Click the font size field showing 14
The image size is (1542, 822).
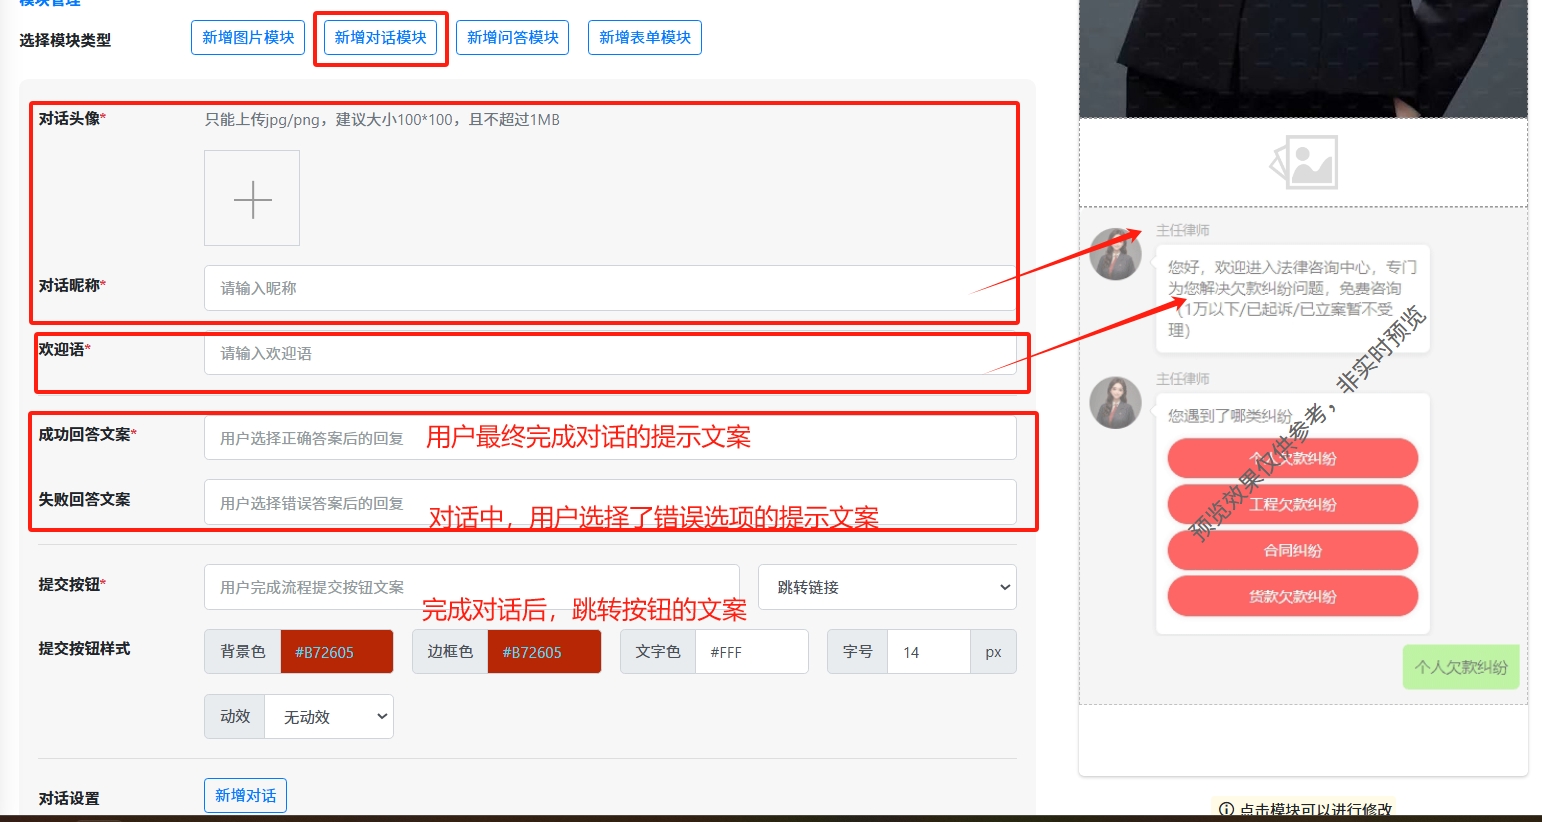928,652
